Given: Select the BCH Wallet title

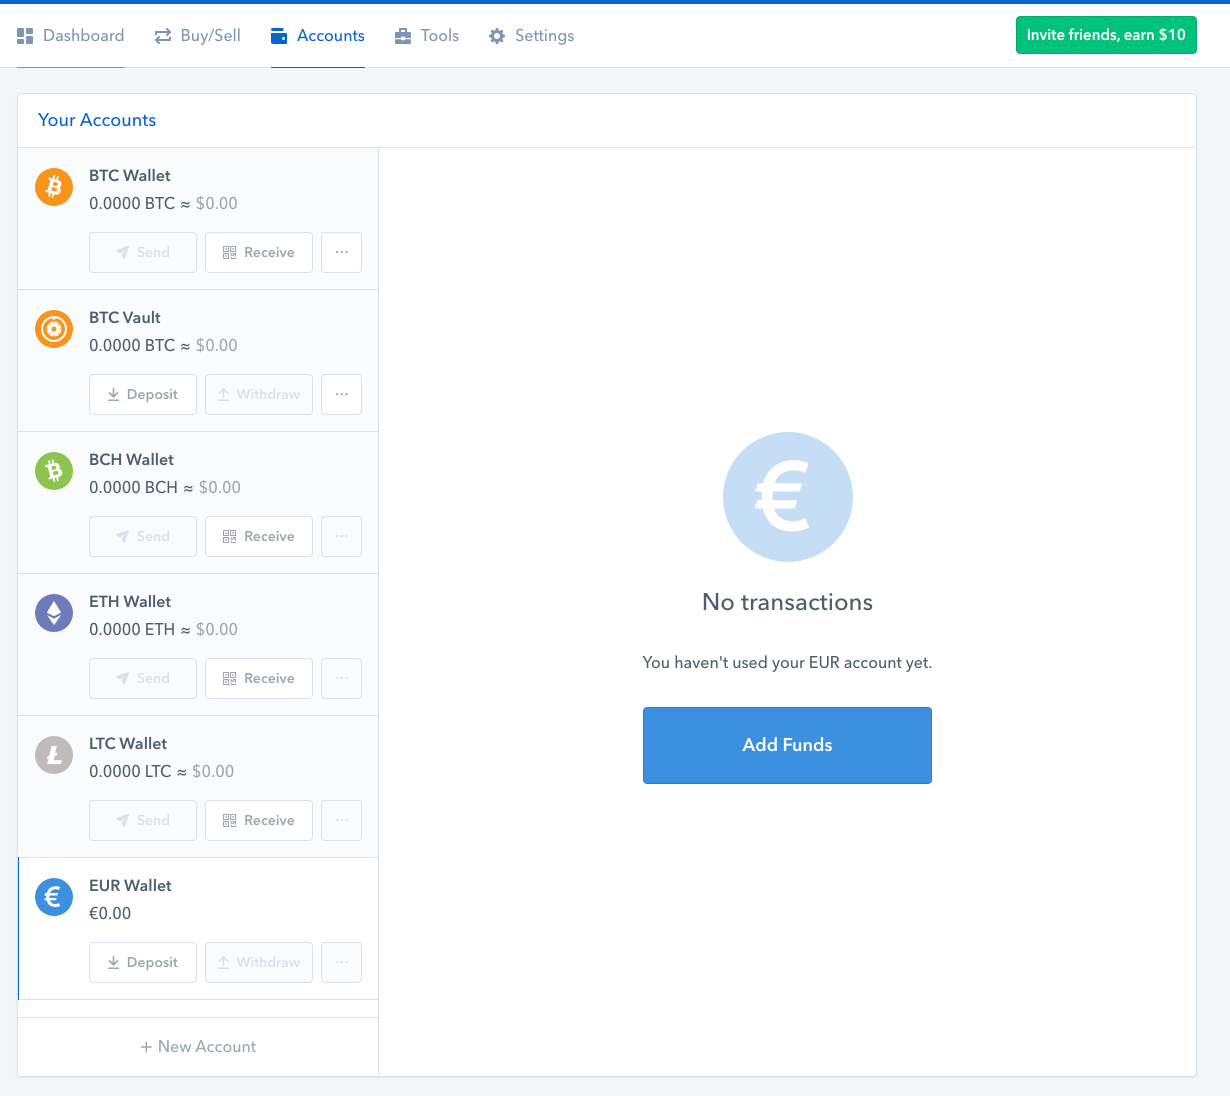Looking at the screenshot, I should 132,460.
